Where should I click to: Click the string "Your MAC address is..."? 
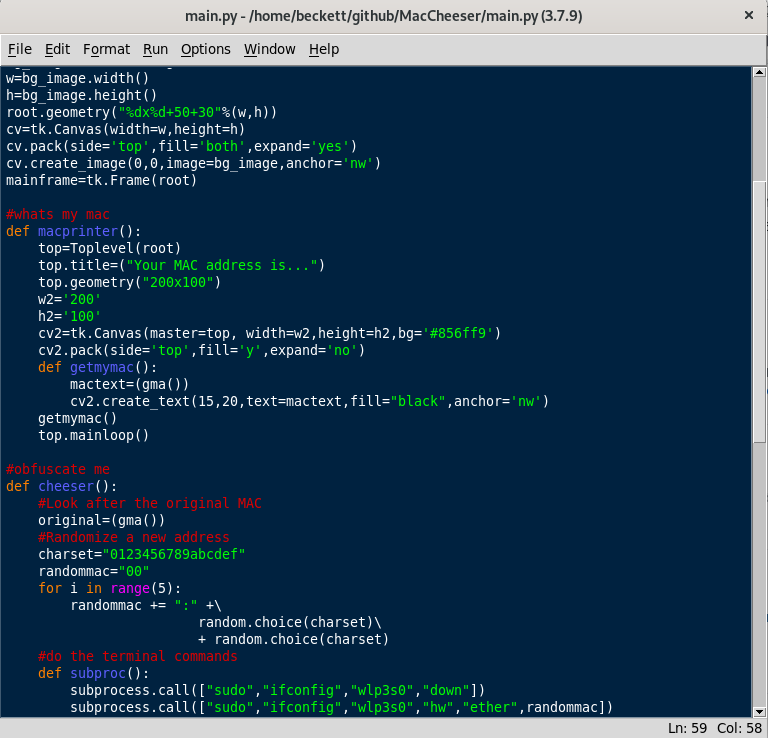click(x=221, y=266)
